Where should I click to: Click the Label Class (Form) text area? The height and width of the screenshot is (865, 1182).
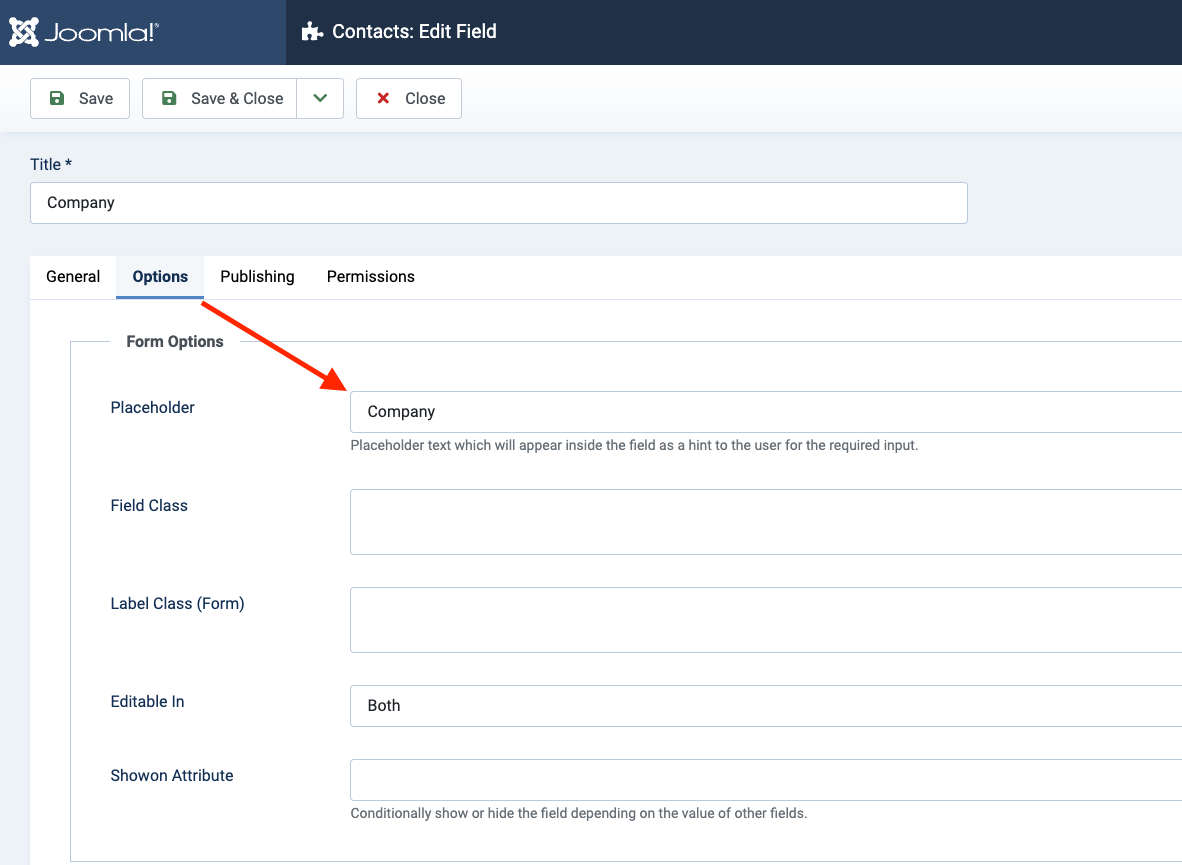tap(765, 620)
